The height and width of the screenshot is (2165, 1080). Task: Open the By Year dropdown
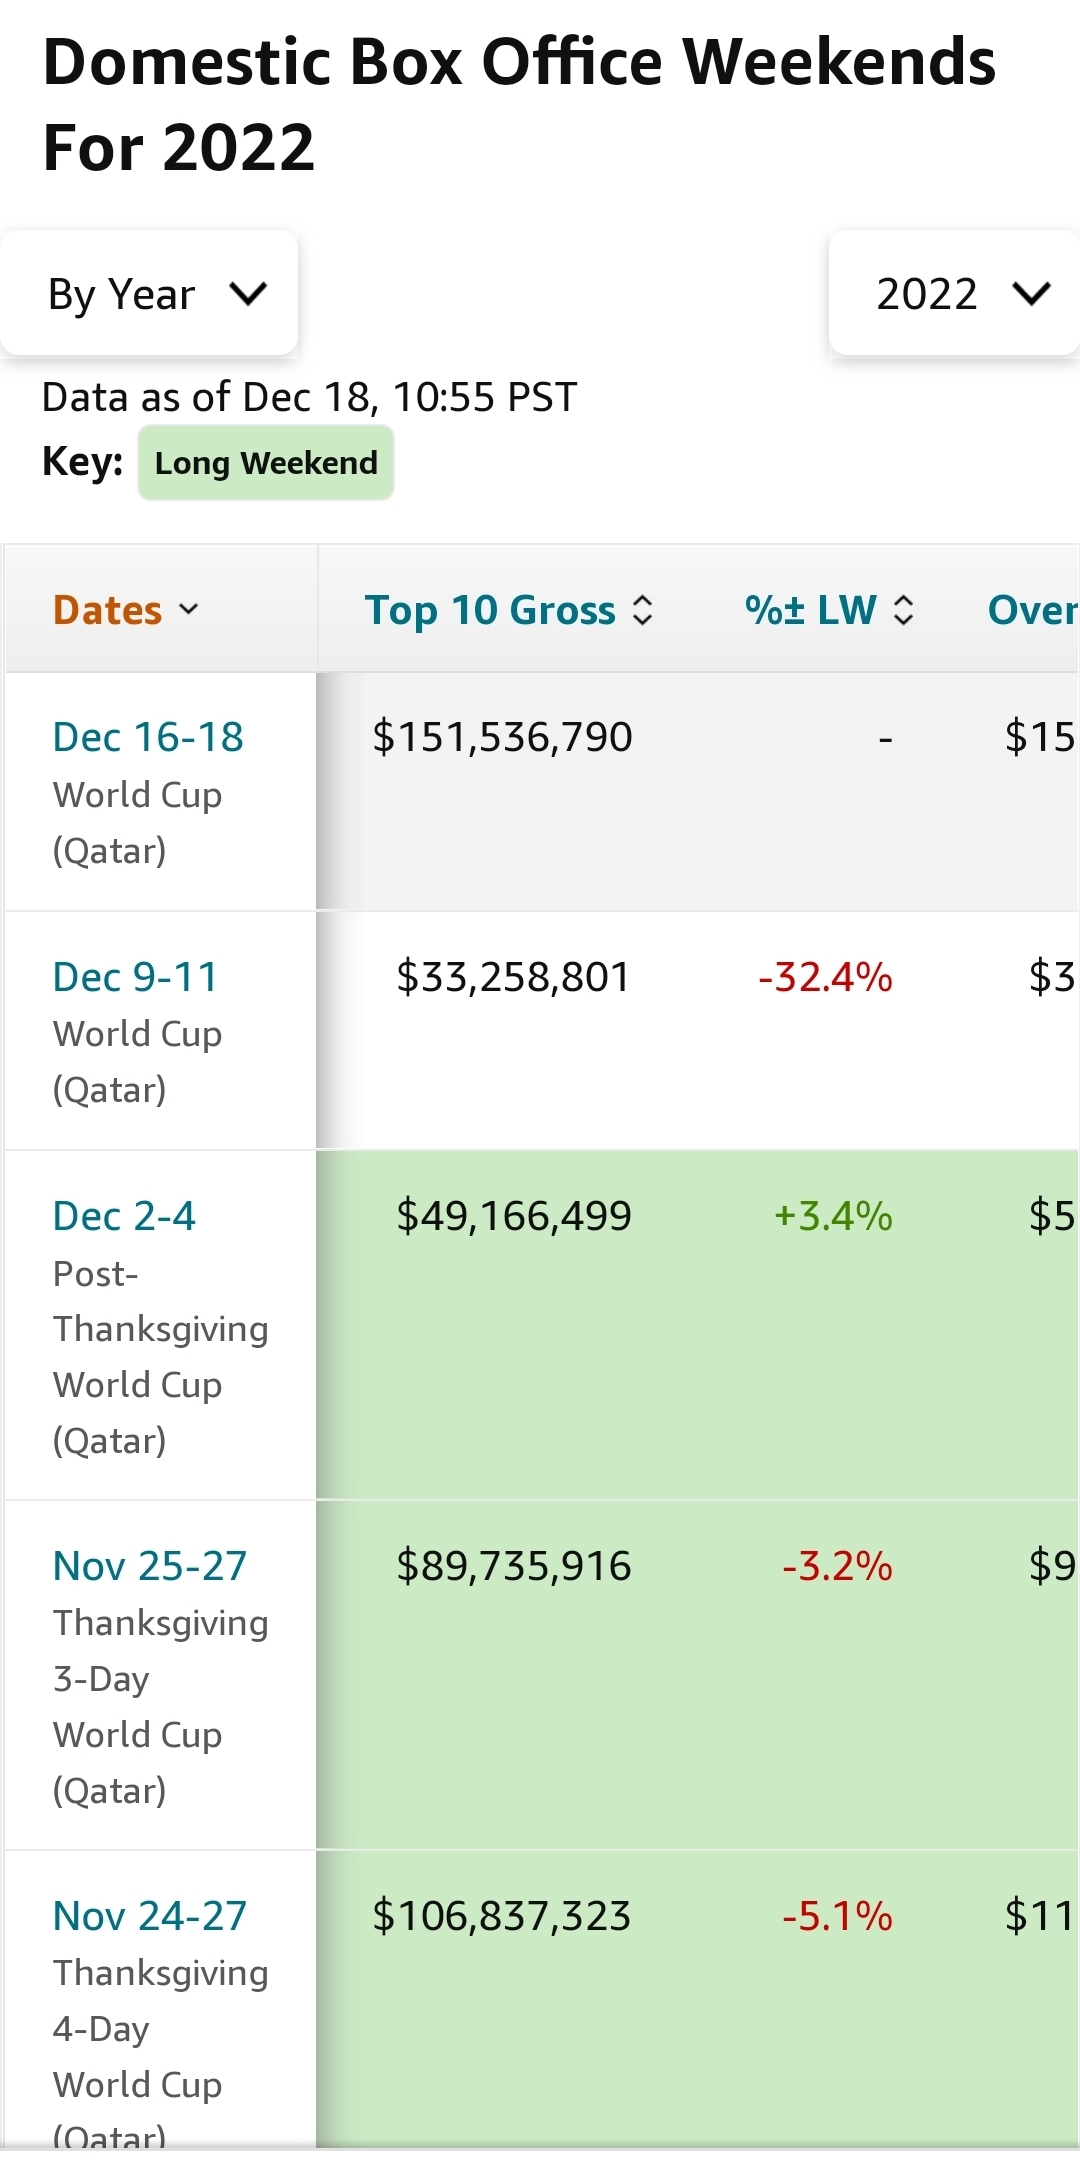coord(150,294)
